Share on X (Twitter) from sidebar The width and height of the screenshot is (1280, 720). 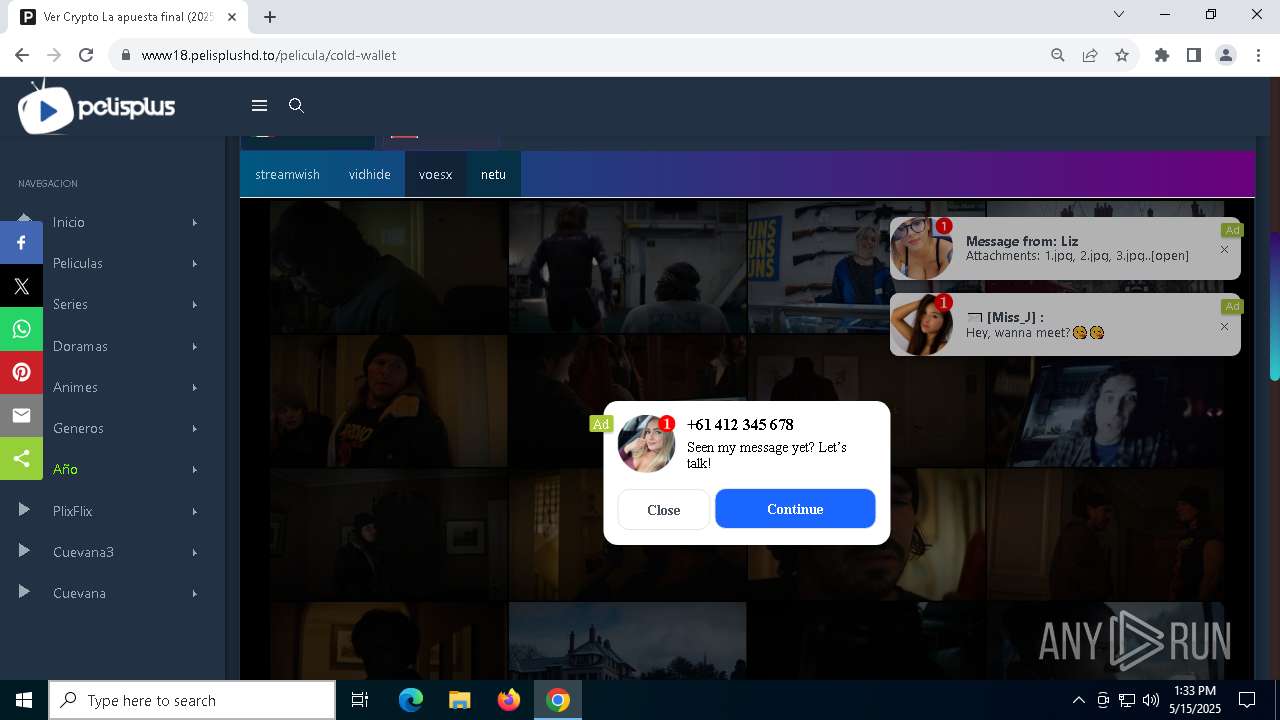tap(21, 286)
